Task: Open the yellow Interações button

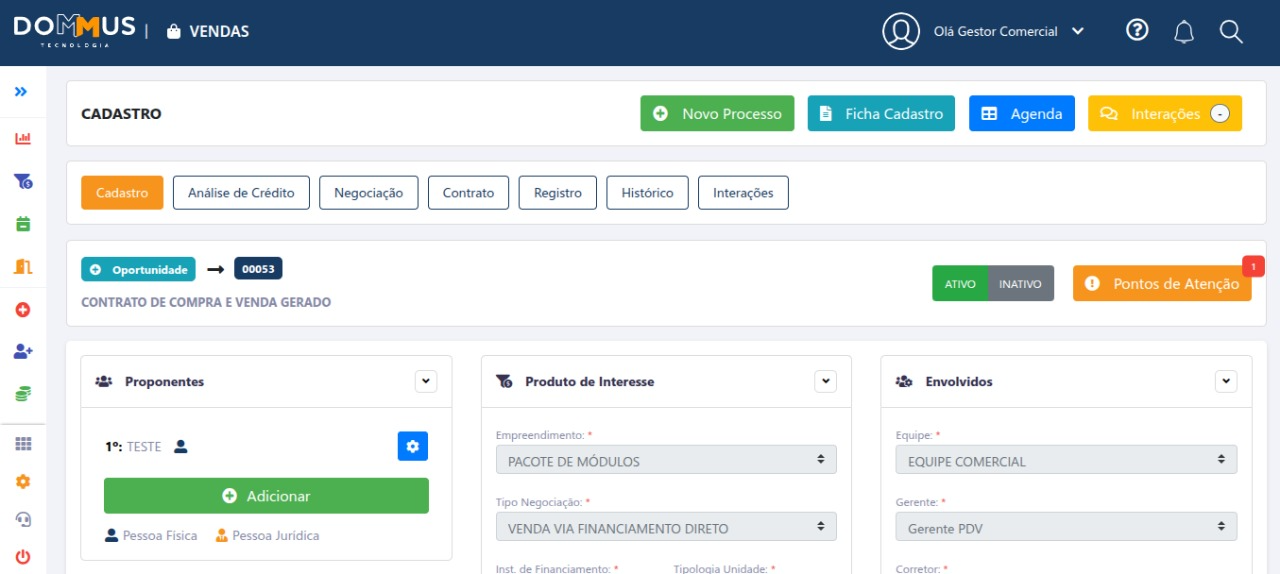Action: (1165, 114)
